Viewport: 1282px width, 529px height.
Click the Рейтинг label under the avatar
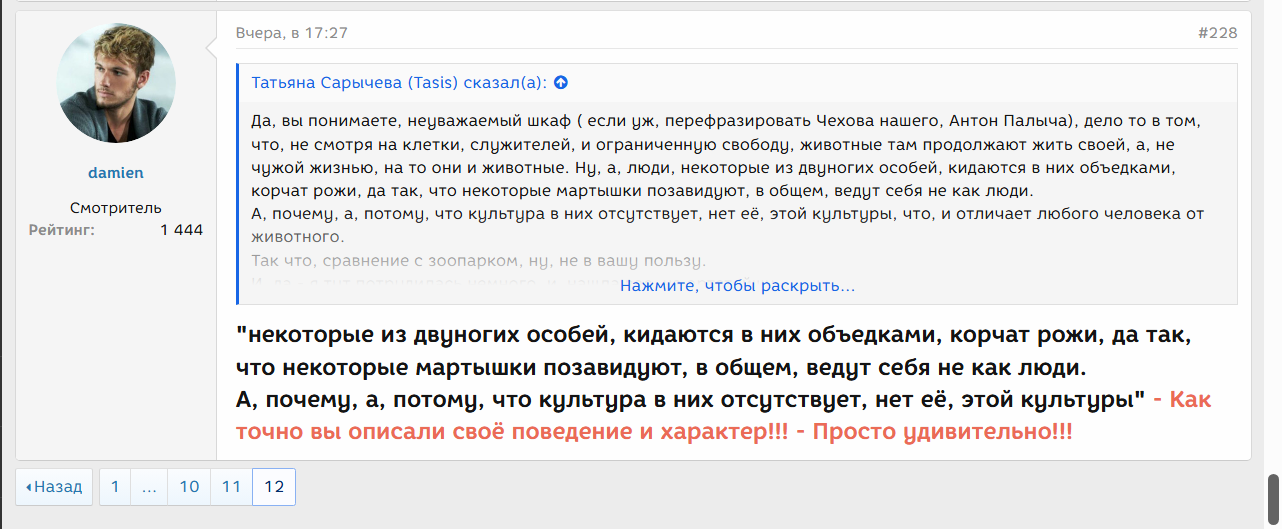[x=61, y=230]
